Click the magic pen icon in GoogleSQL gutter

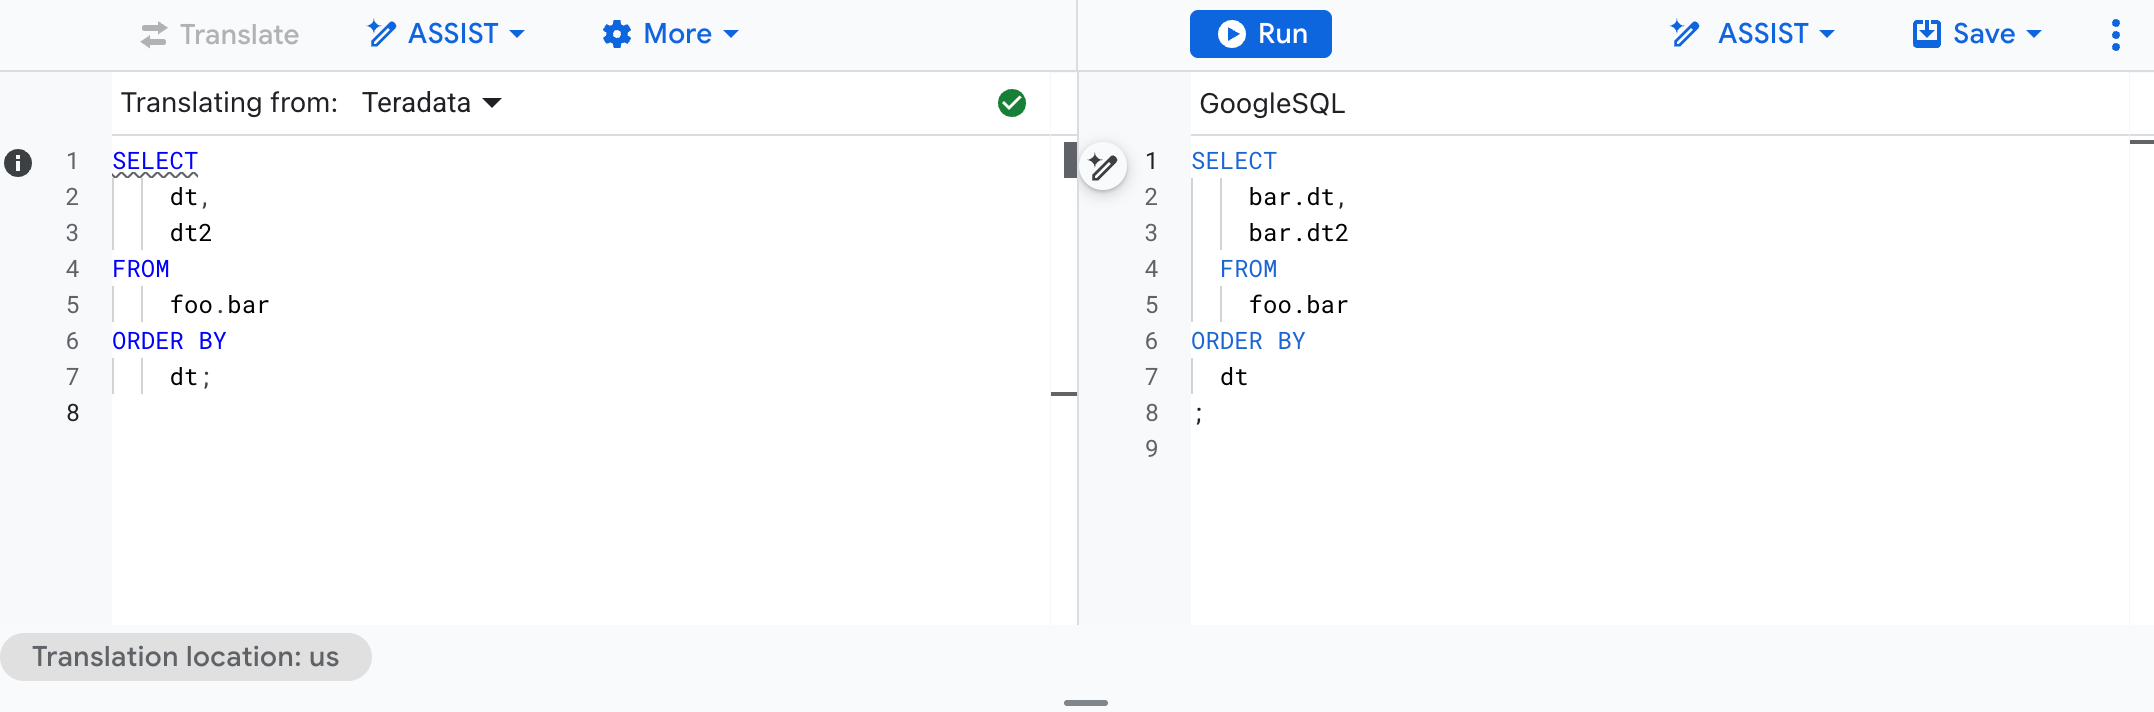tap(1103, 166)
